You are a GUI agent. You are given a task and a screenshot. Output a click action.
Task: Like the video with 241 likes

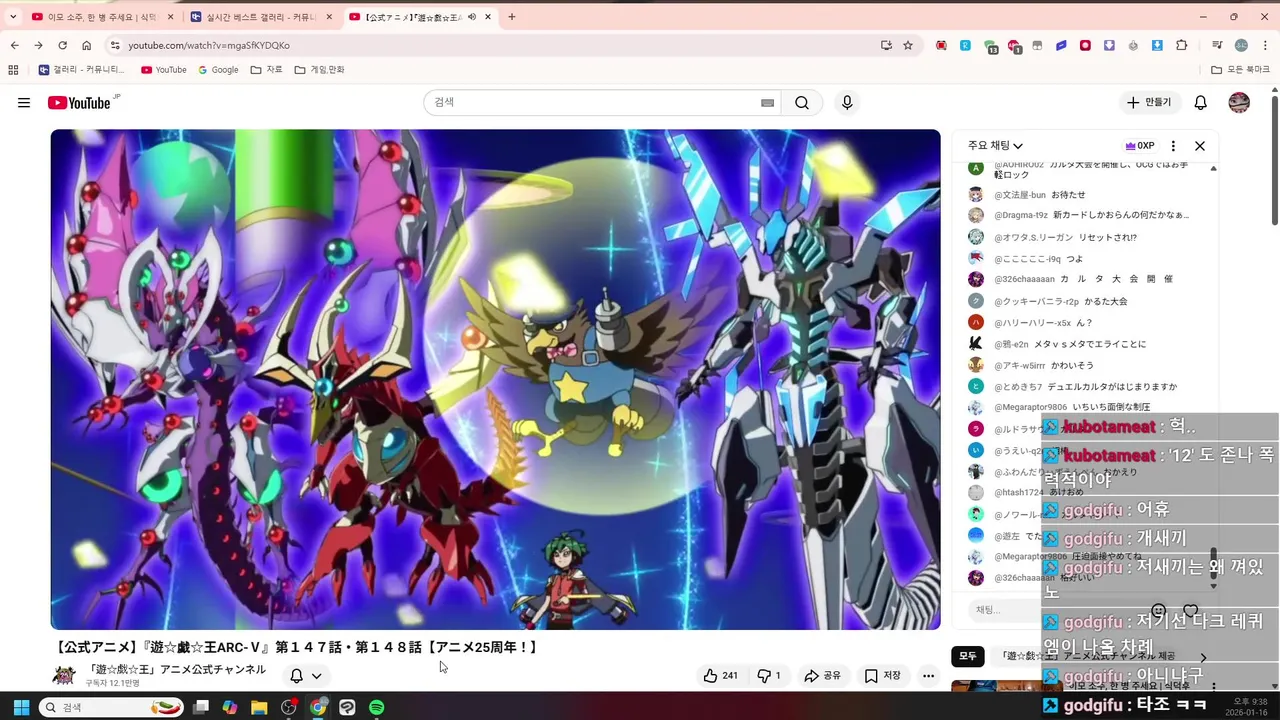tap(720, 676)
